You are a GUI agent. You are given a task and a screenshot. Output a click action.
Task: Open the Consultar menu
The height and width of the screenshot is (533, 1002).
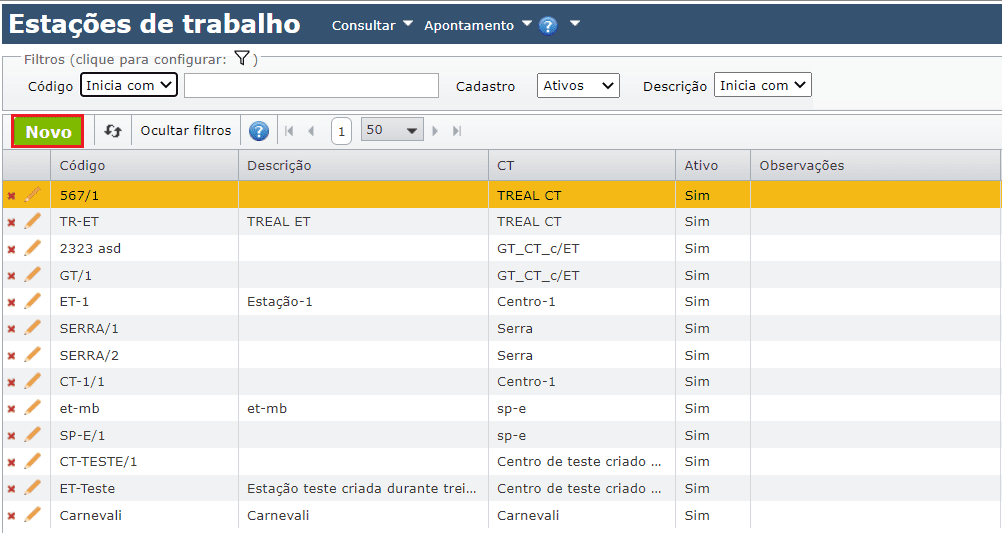click(x=372, y=26)
